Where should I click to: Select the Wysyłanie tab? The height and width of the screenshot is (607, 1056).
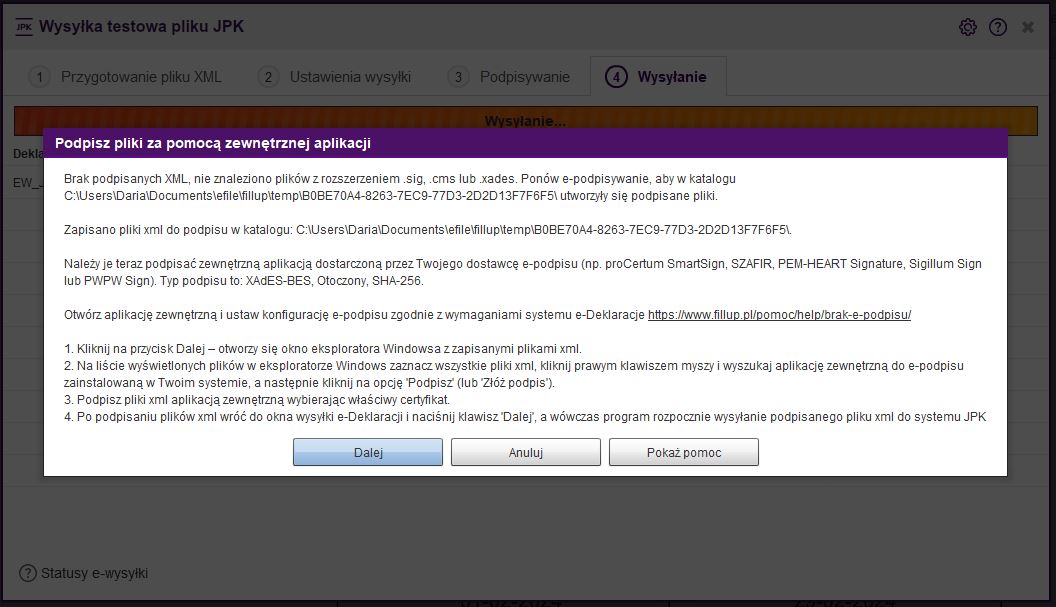(x=672, y=77)
